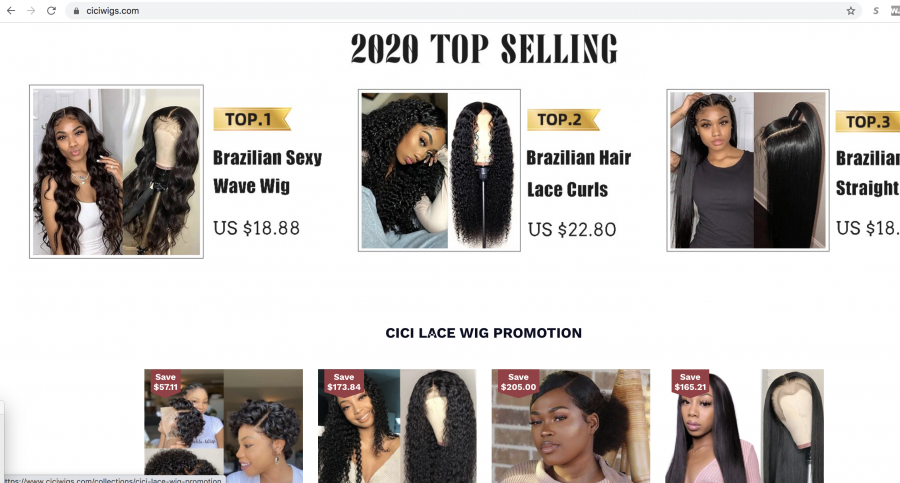Click the Lace Curls wig product photo
Screen dimensions: 900x483
pyautogui.click(x=439, y=171)
